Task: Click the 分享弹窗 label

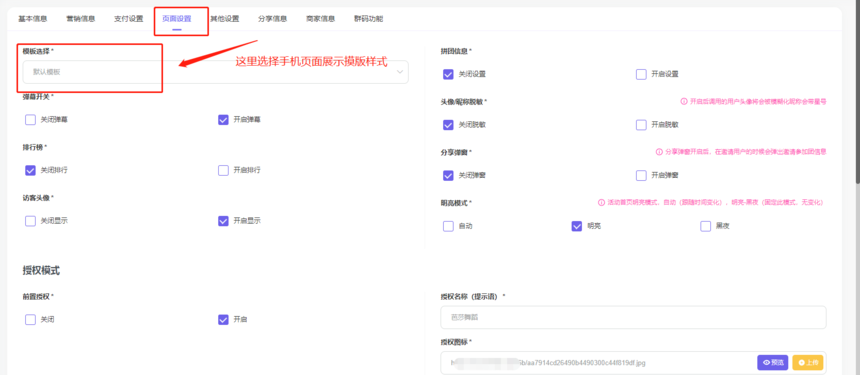Action: point(456,152)
